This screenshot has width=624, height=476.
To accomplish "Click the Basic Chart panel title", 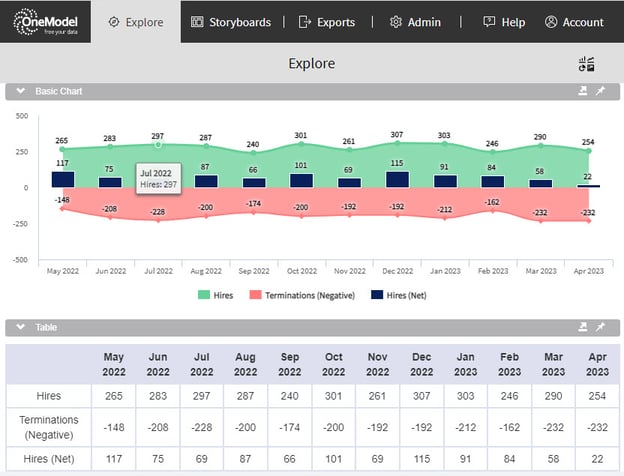I will (x=58, y=91).
